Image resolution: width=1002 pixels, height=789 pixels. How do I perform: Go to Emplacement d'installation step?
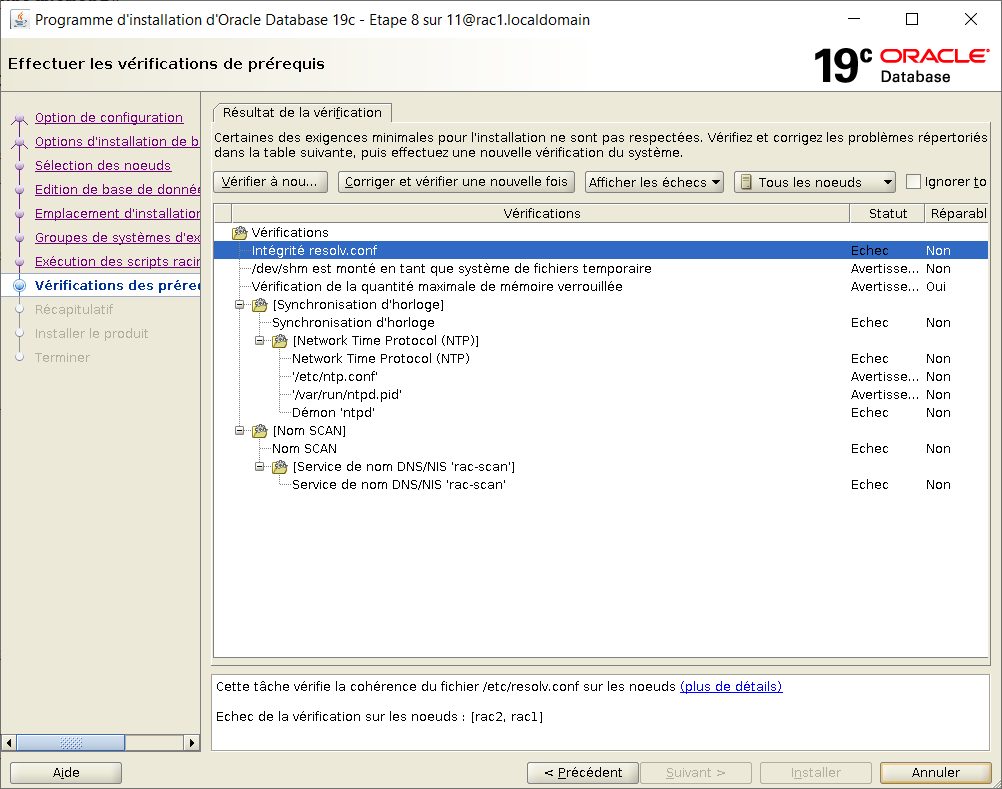[117, 213]
